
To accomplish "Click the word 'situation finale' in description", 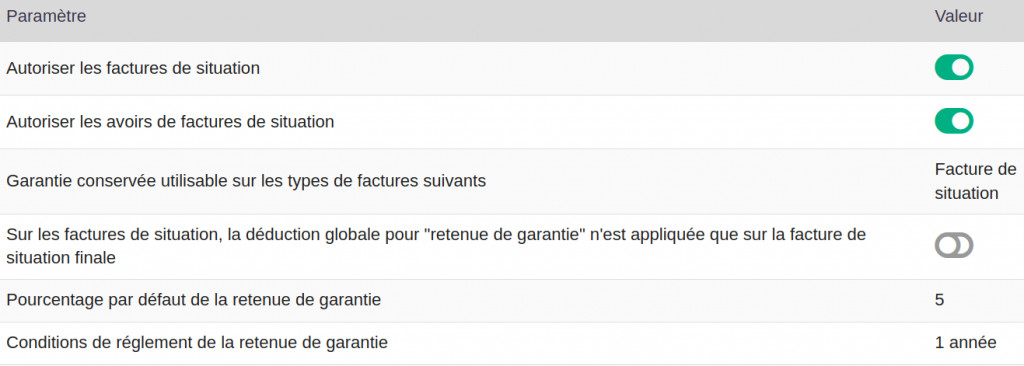I will (x=61, y=258).
